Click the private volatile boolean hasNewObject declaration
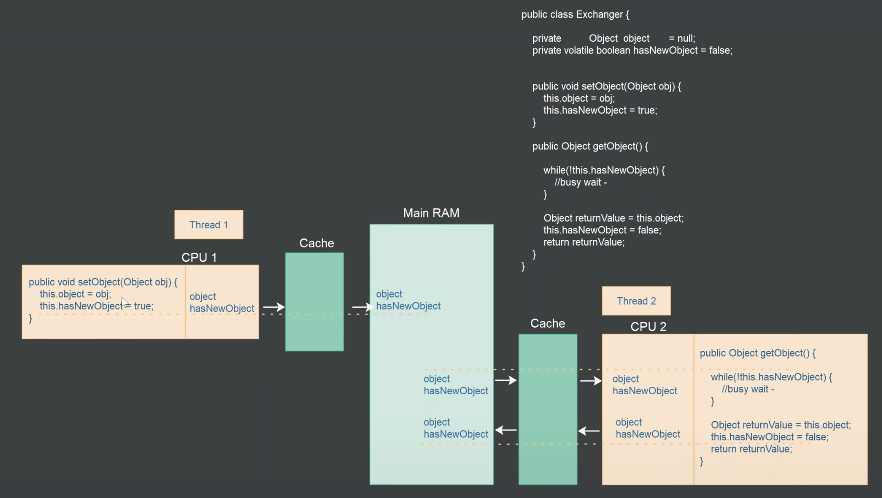 tap(632, 50)
